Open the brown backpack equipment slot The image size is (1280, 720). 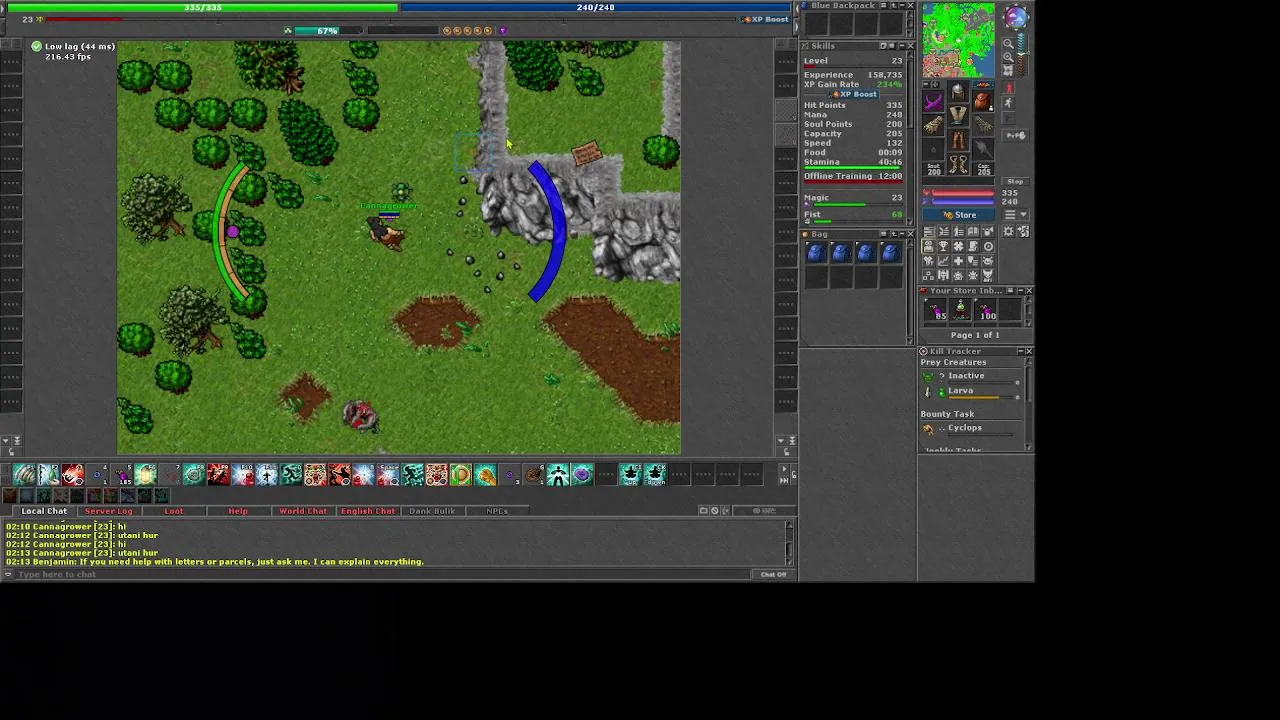[982, 102]
